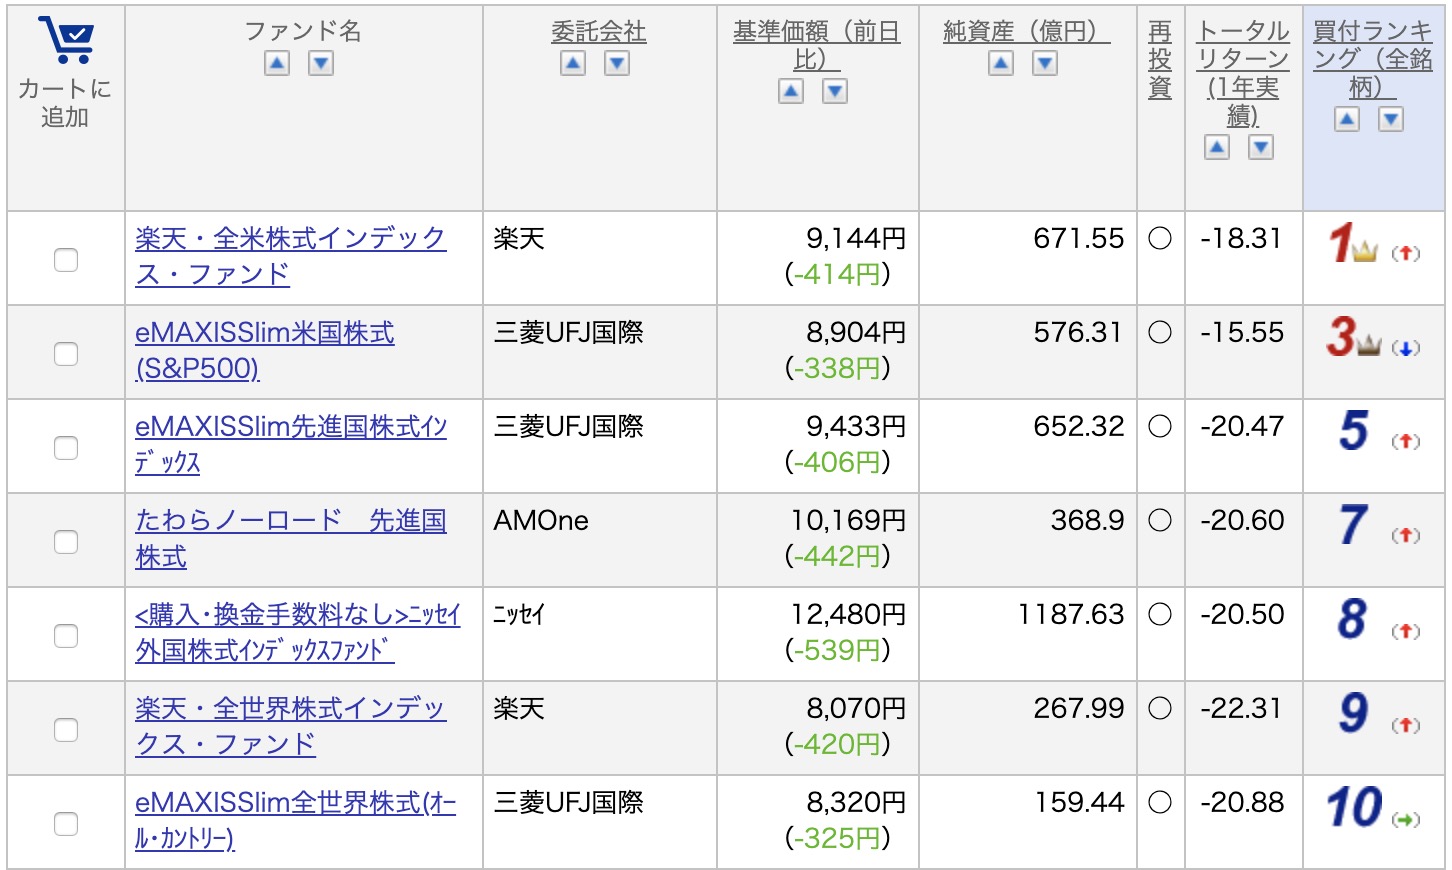Image resolution: width=1452 pixels, height=870 pixels.
Task: Sort base price column descending
Action: [835, 92]
